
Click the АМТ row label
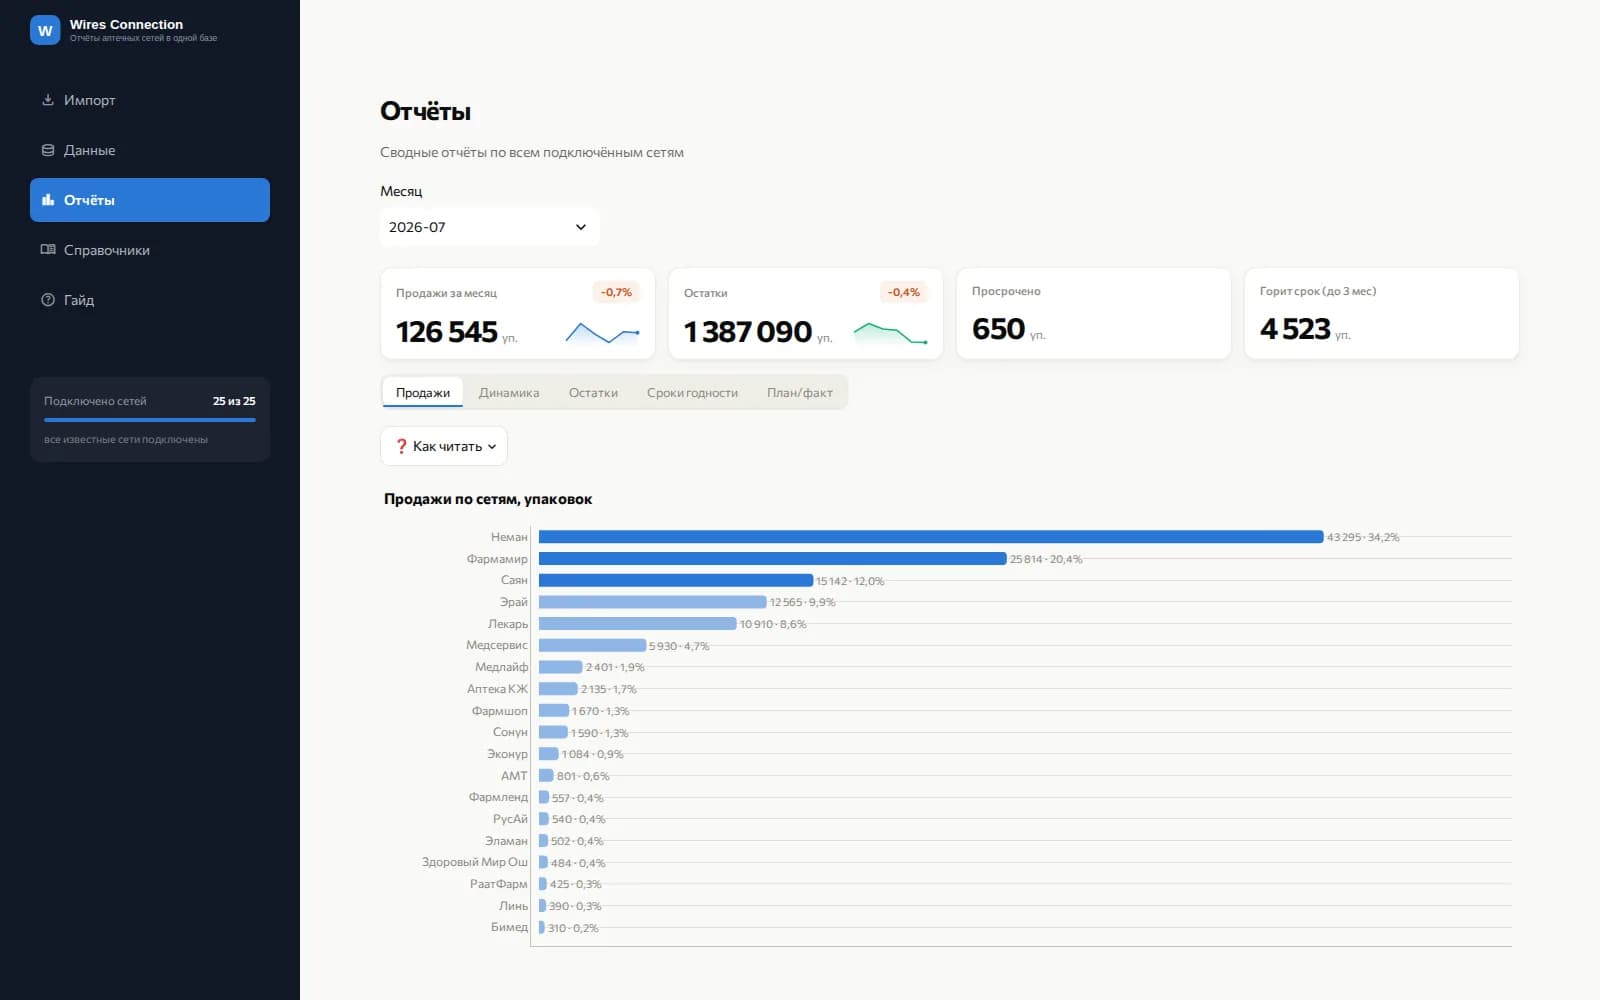[x=514, y=776]
